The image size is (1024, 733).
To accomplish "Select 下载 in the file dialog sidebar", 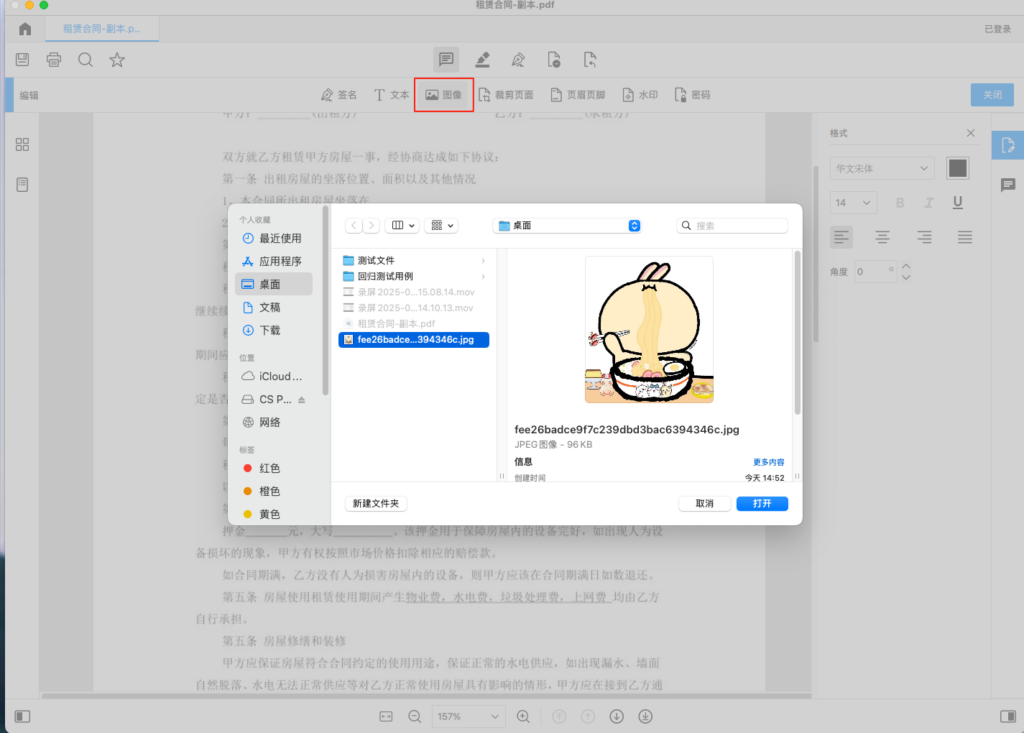I will [x=269, y=330].
